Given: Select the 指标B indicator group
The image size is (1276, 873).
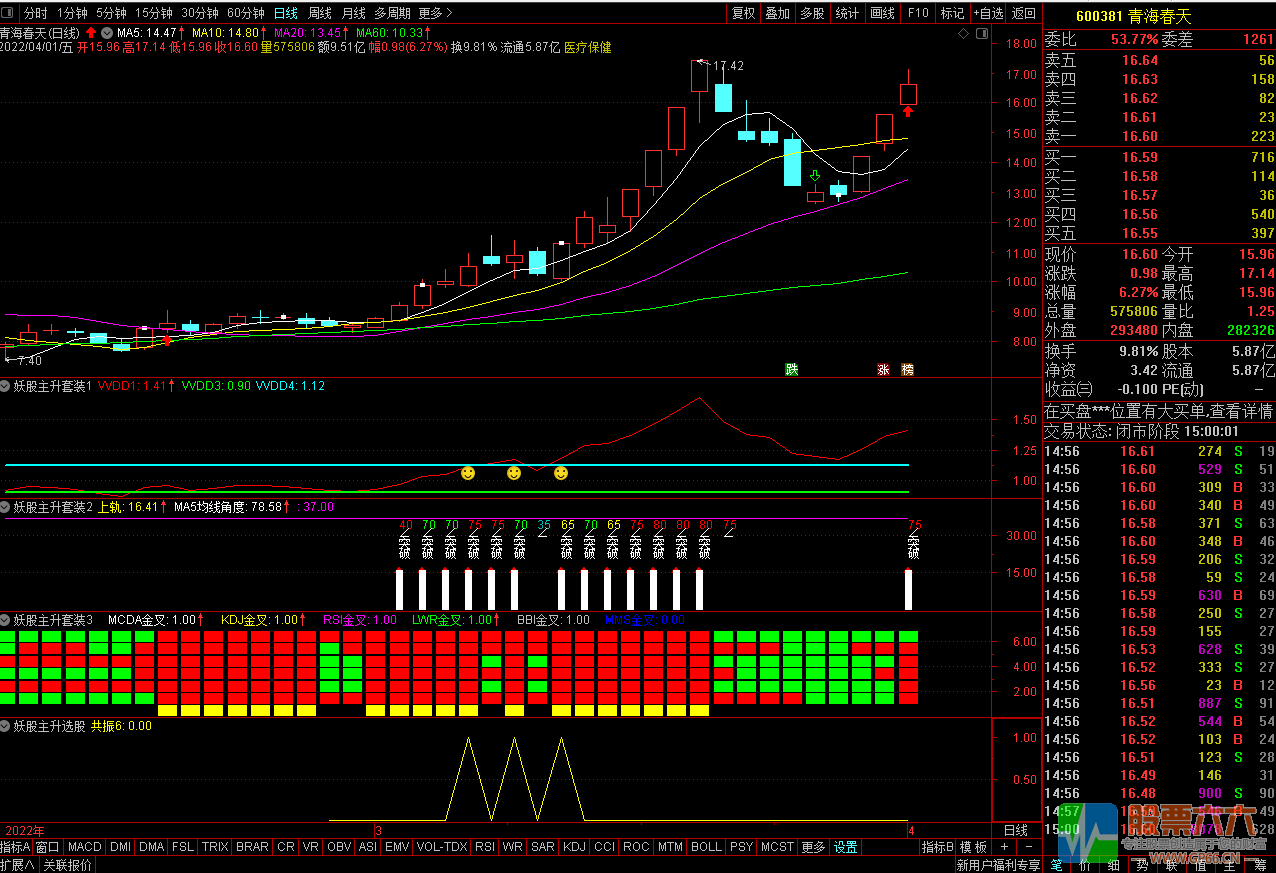Looking at the screenshot, I should [938, 847].
